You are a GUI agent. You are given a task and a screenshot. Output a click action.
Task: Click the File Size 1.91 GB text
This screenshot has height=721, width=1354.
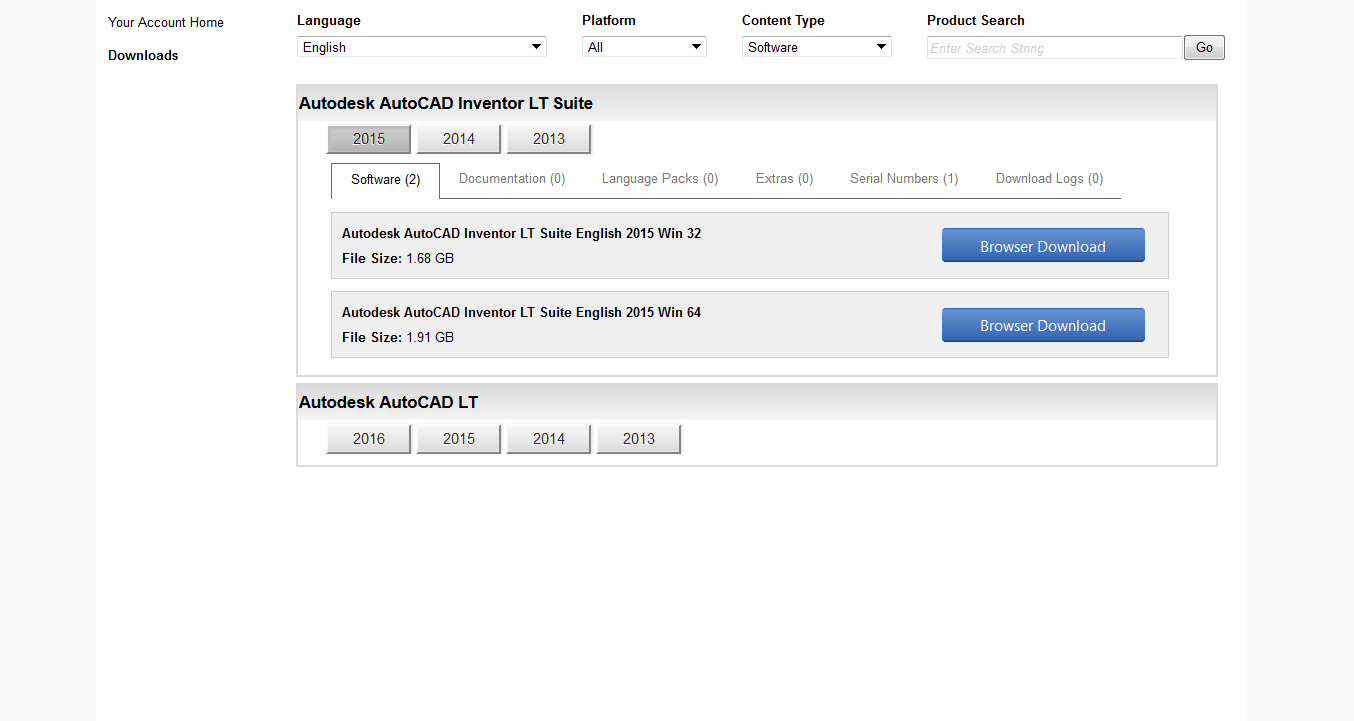(398, 337)
